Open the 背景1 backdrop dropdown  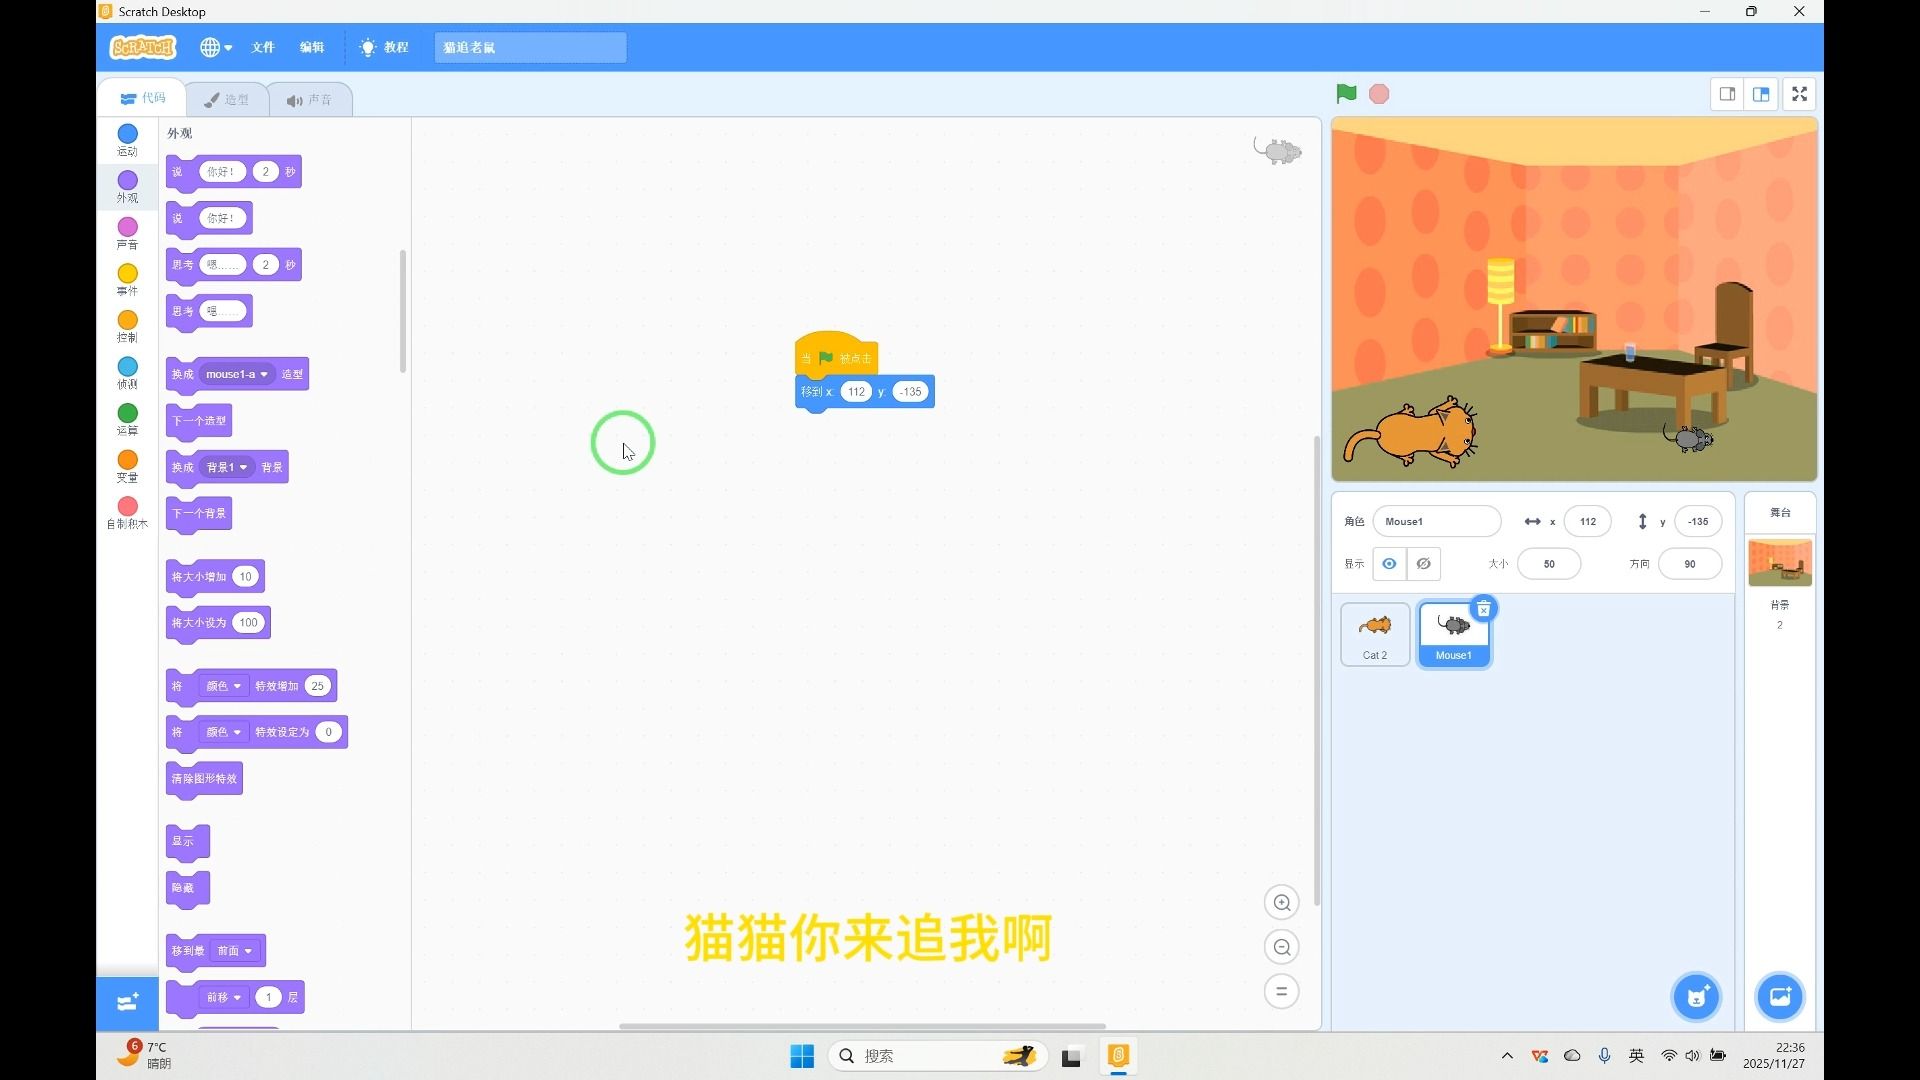point(228,467)
